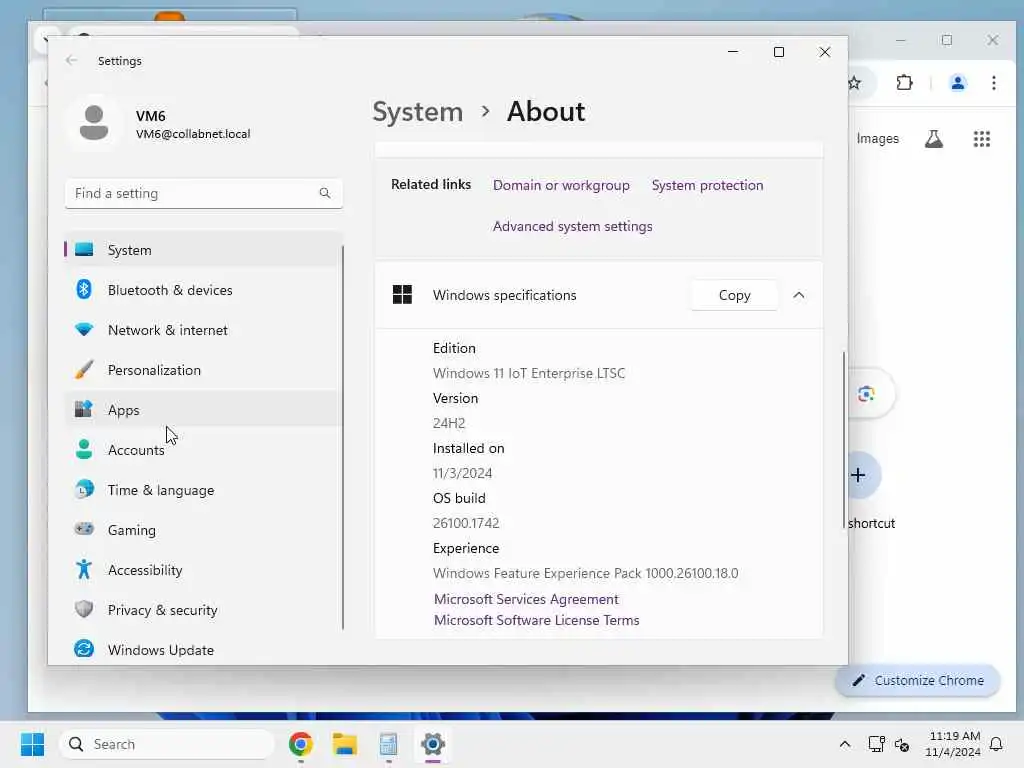Click the Personalization paintbrush icon
This screenshot has width=1024, height=768.
point(84,370)
